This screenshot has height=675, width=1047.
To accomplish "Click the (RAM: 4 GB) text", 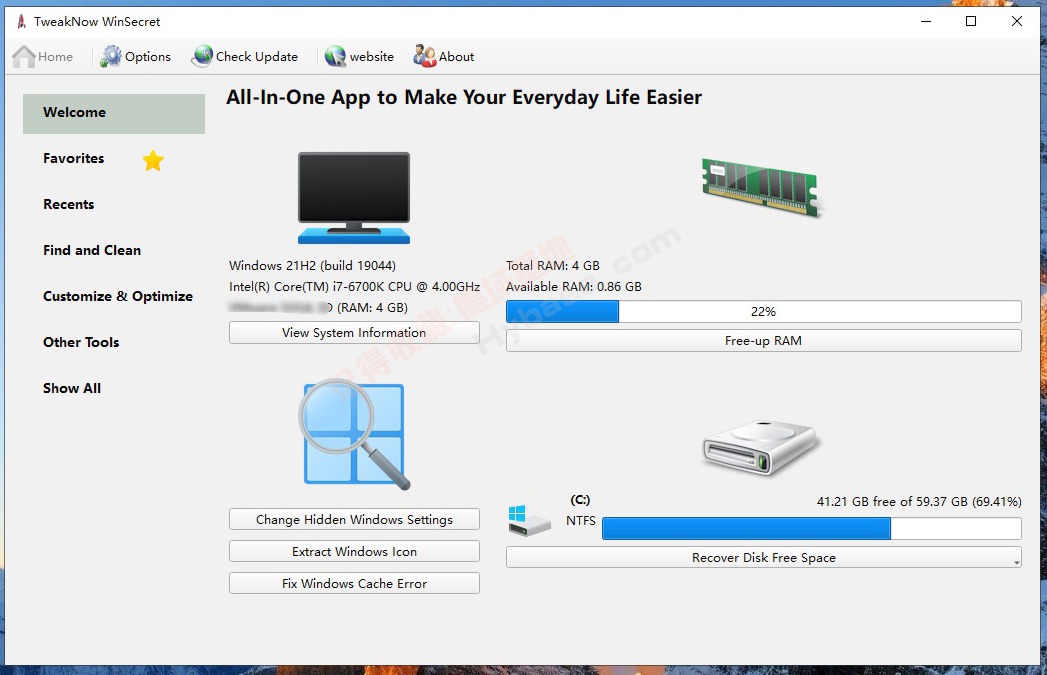I will [x=372, y=308].
